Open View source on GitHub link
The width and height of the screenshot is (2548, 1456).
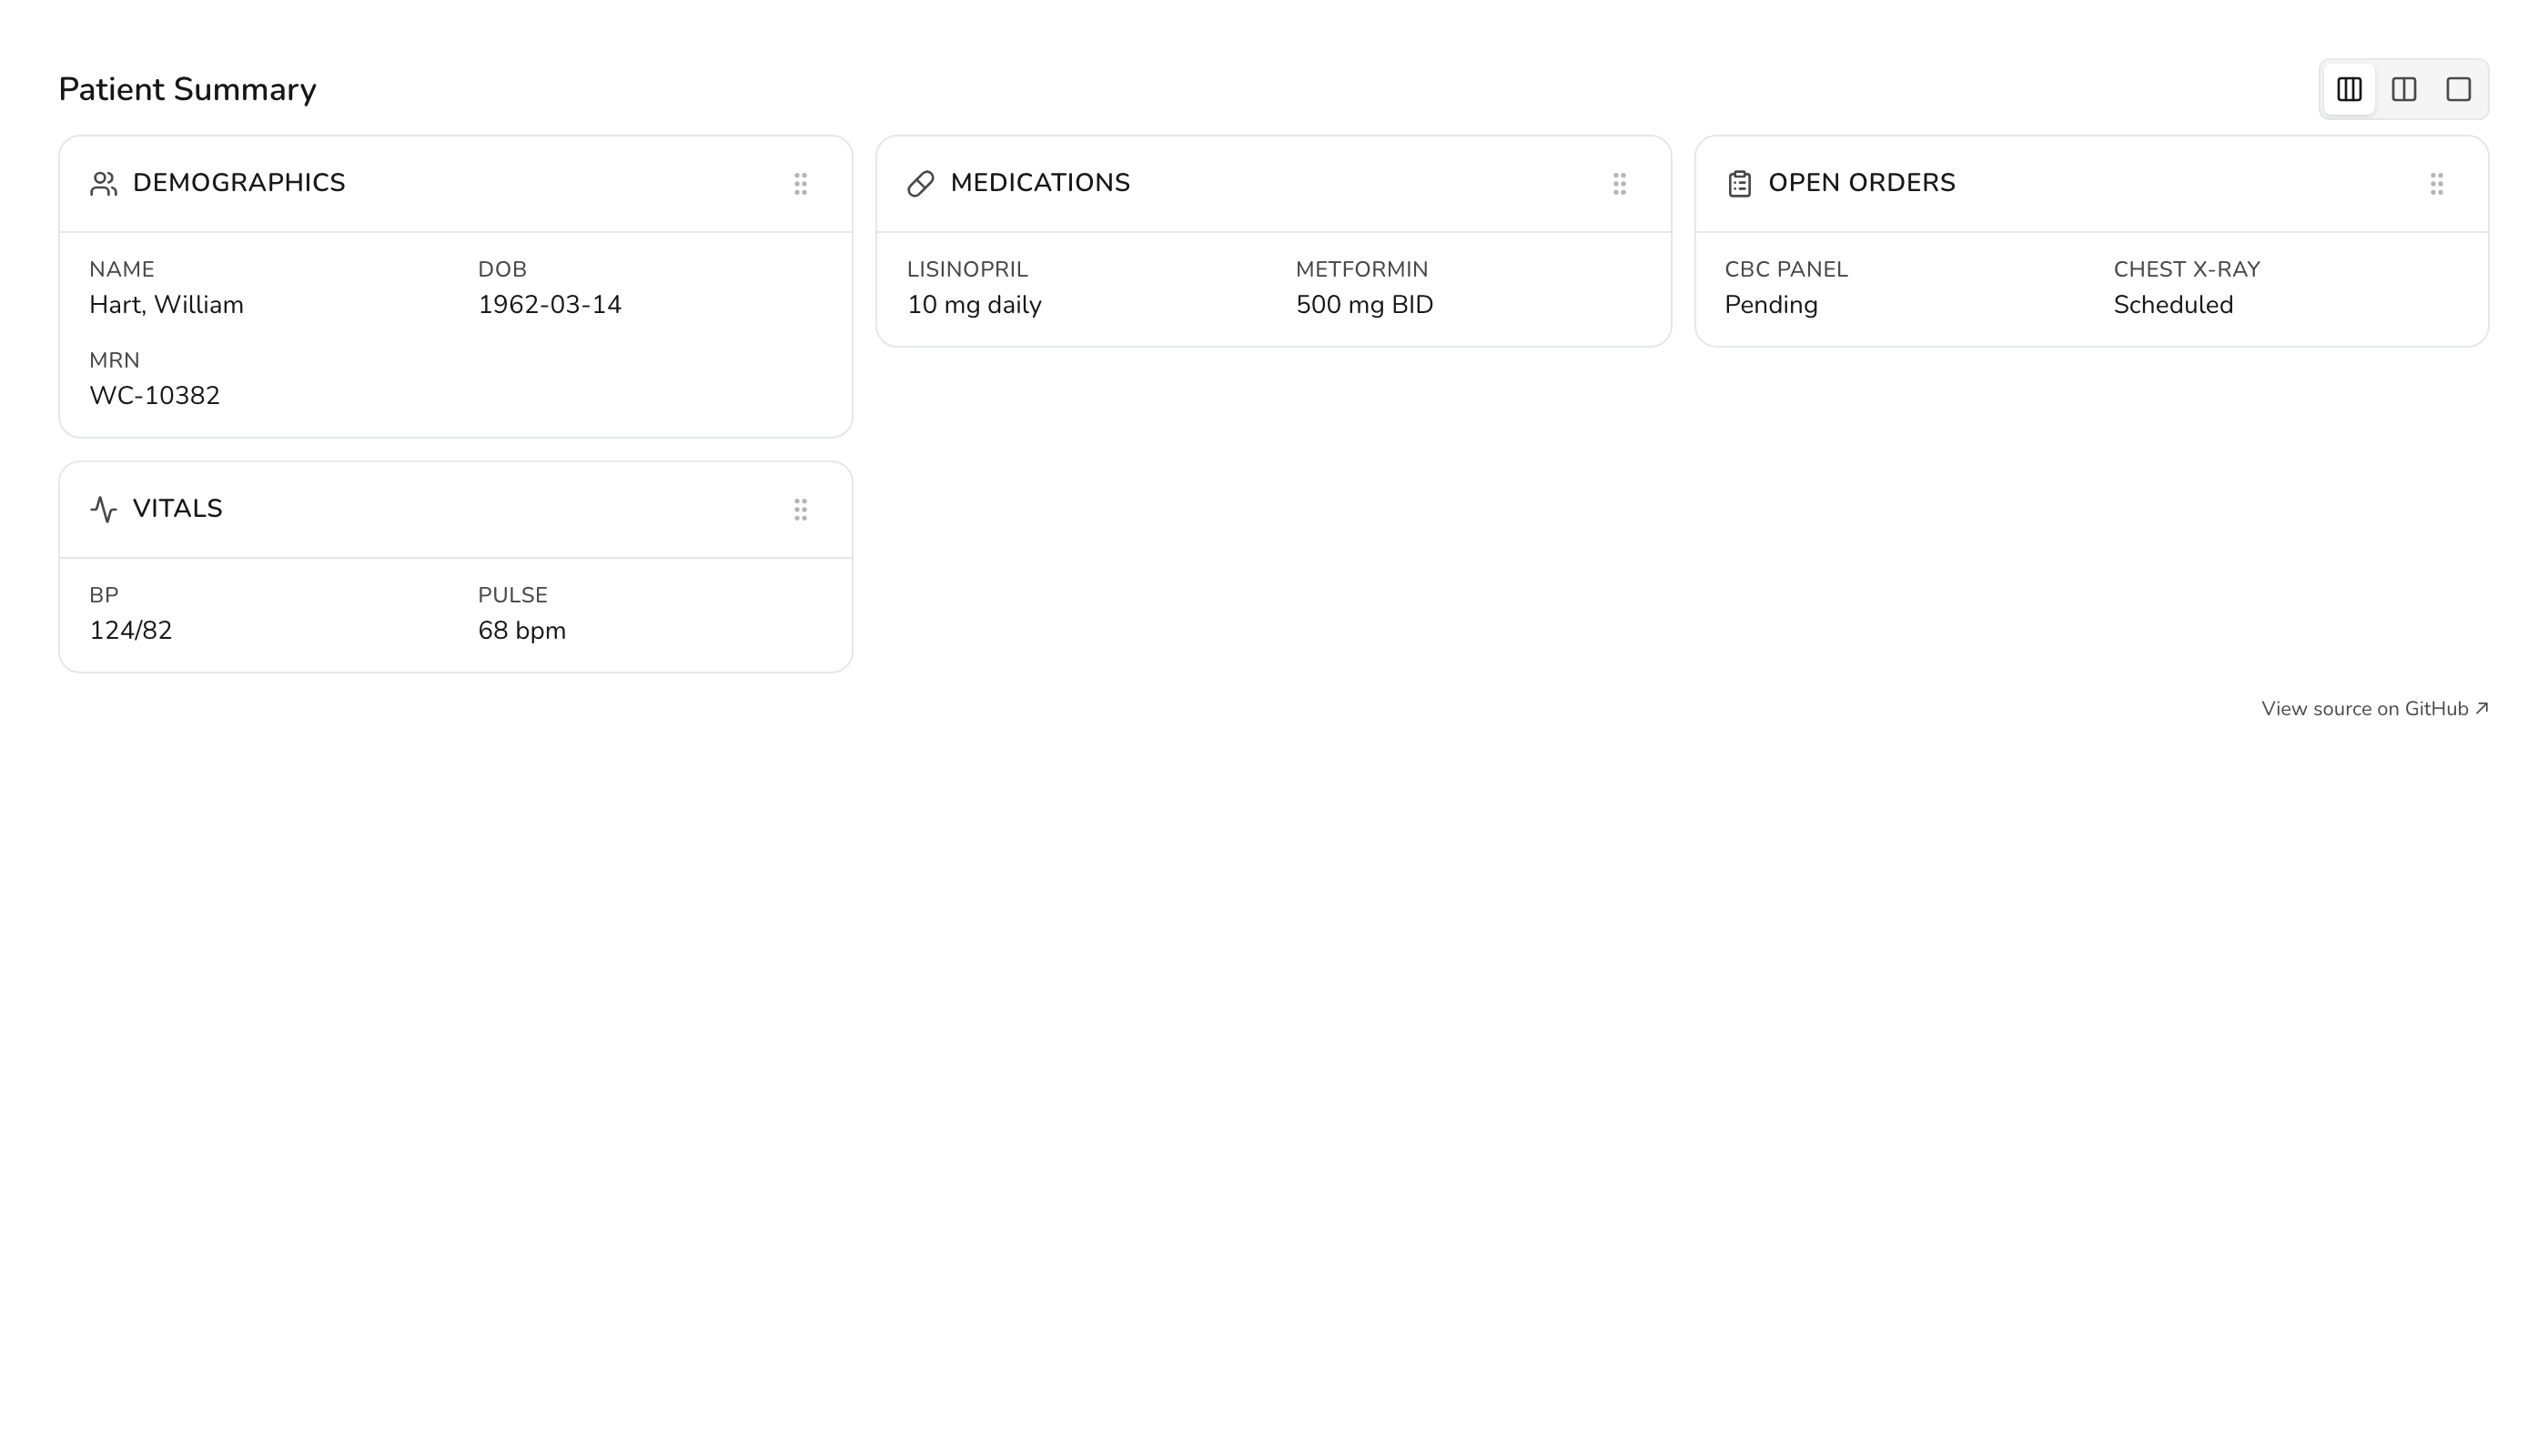point(2375,709)
